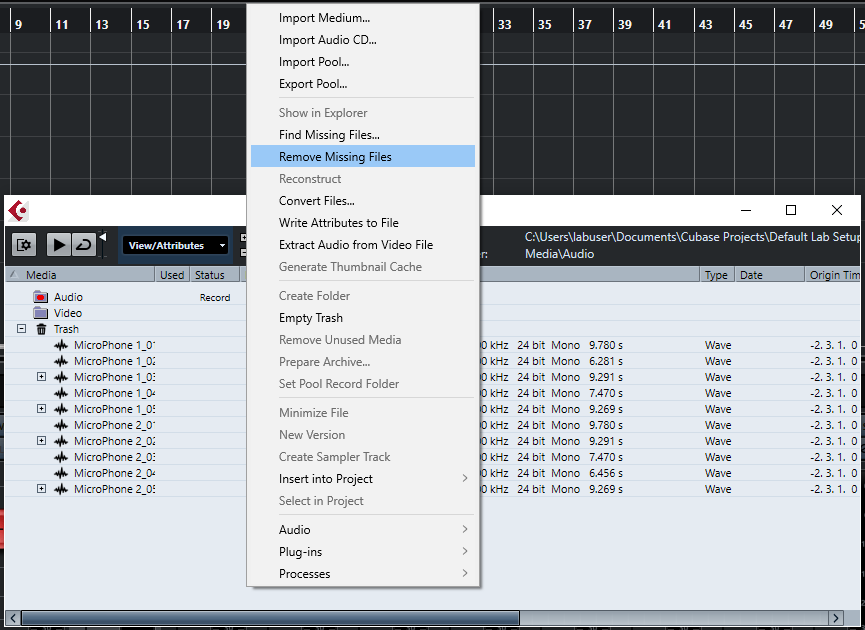Collapse the Trash folder
Image resolution: width=865 pixels, height=630 pixels.
pyautogui.click(x=21, y=329)
